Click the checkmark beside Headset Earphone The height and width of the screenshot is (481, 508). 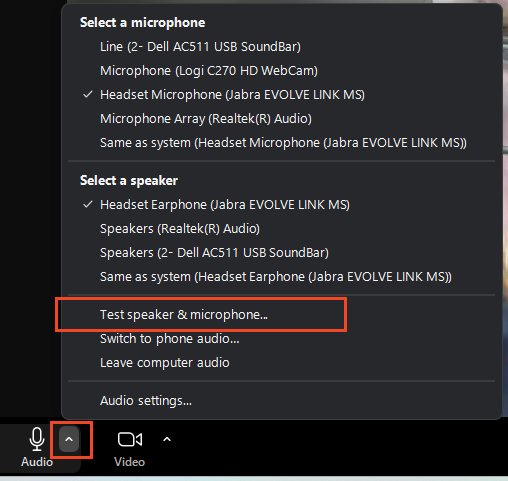[x=88, y=204]
